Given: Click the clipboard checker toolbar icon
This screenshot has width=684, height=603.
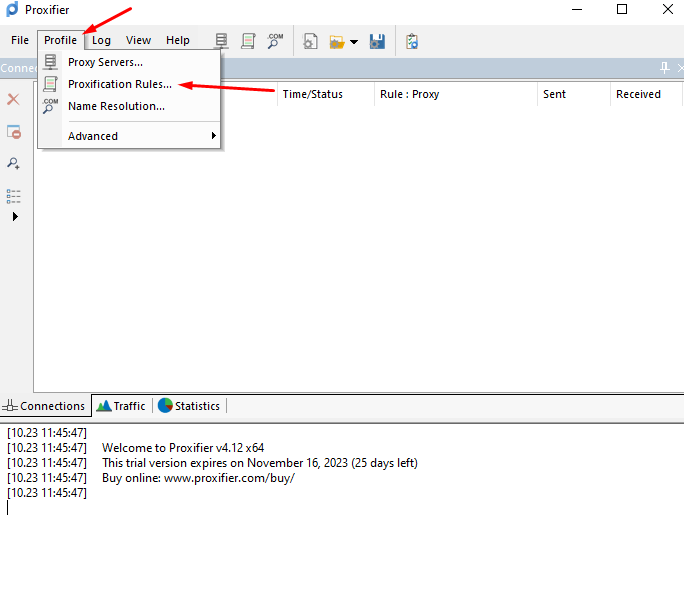Looking at the screenshot, I should (412, 41).
